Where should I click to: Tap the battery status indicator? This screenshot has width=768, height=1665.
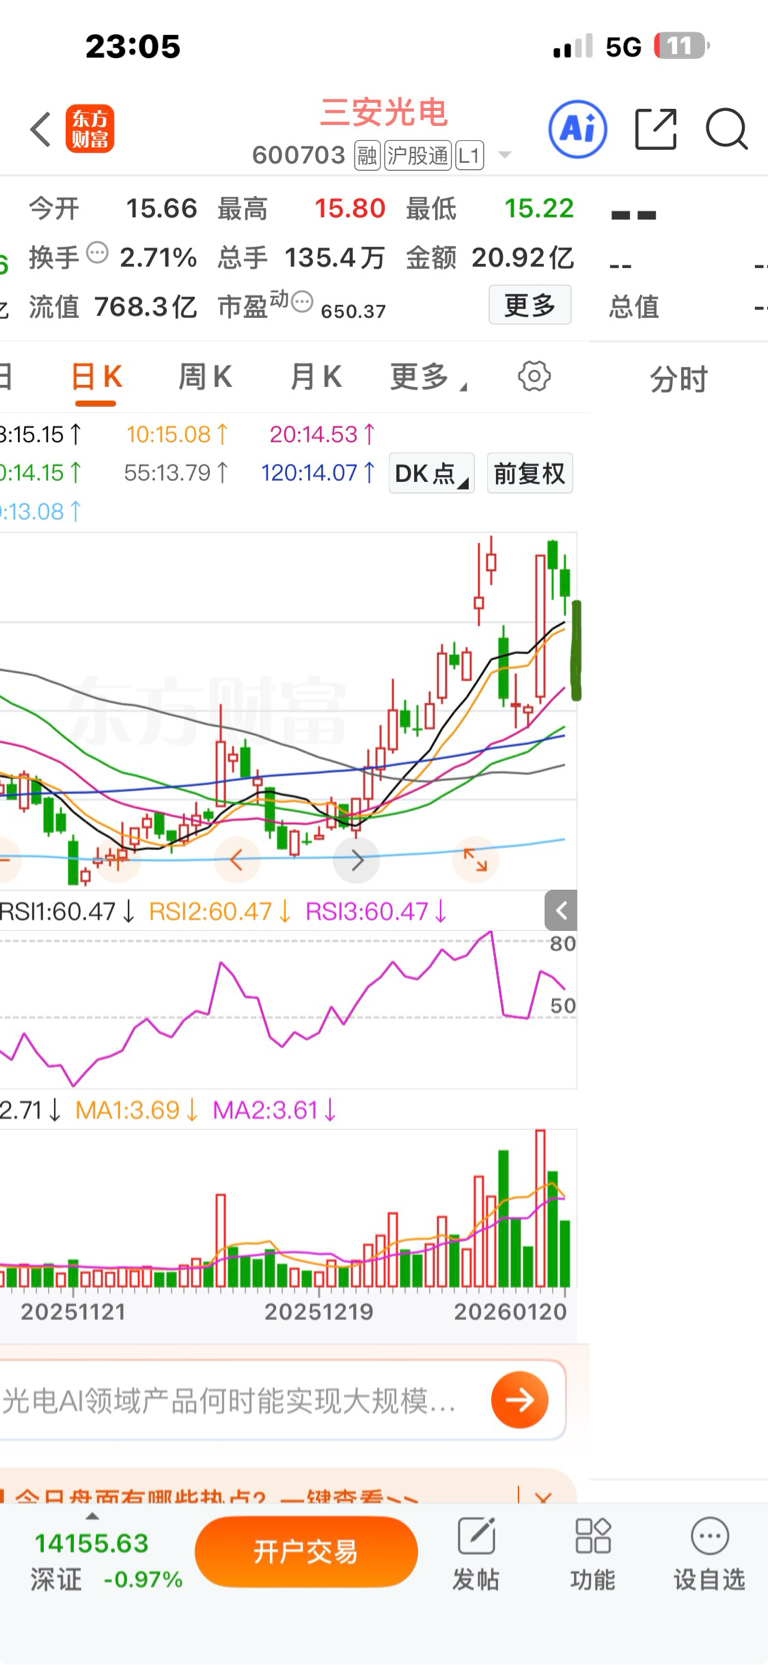682,46
